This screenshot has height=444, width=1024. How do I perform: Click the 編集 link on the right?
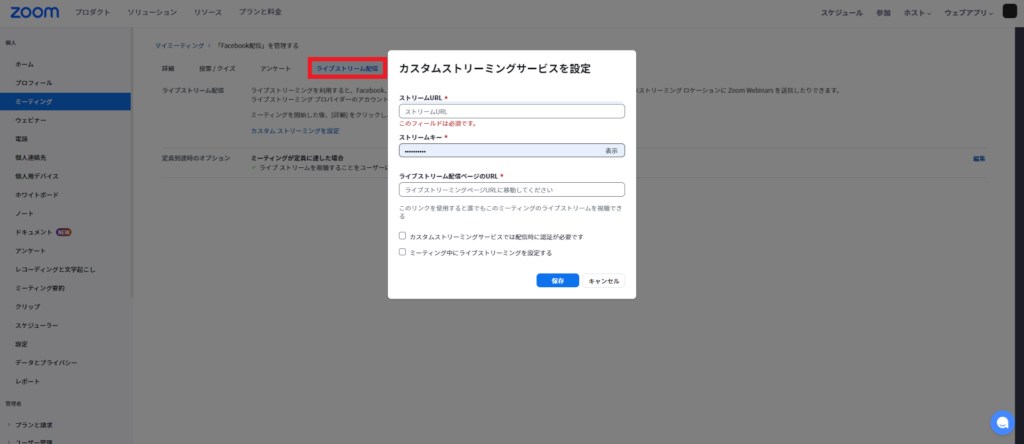[x=979, y=158]
